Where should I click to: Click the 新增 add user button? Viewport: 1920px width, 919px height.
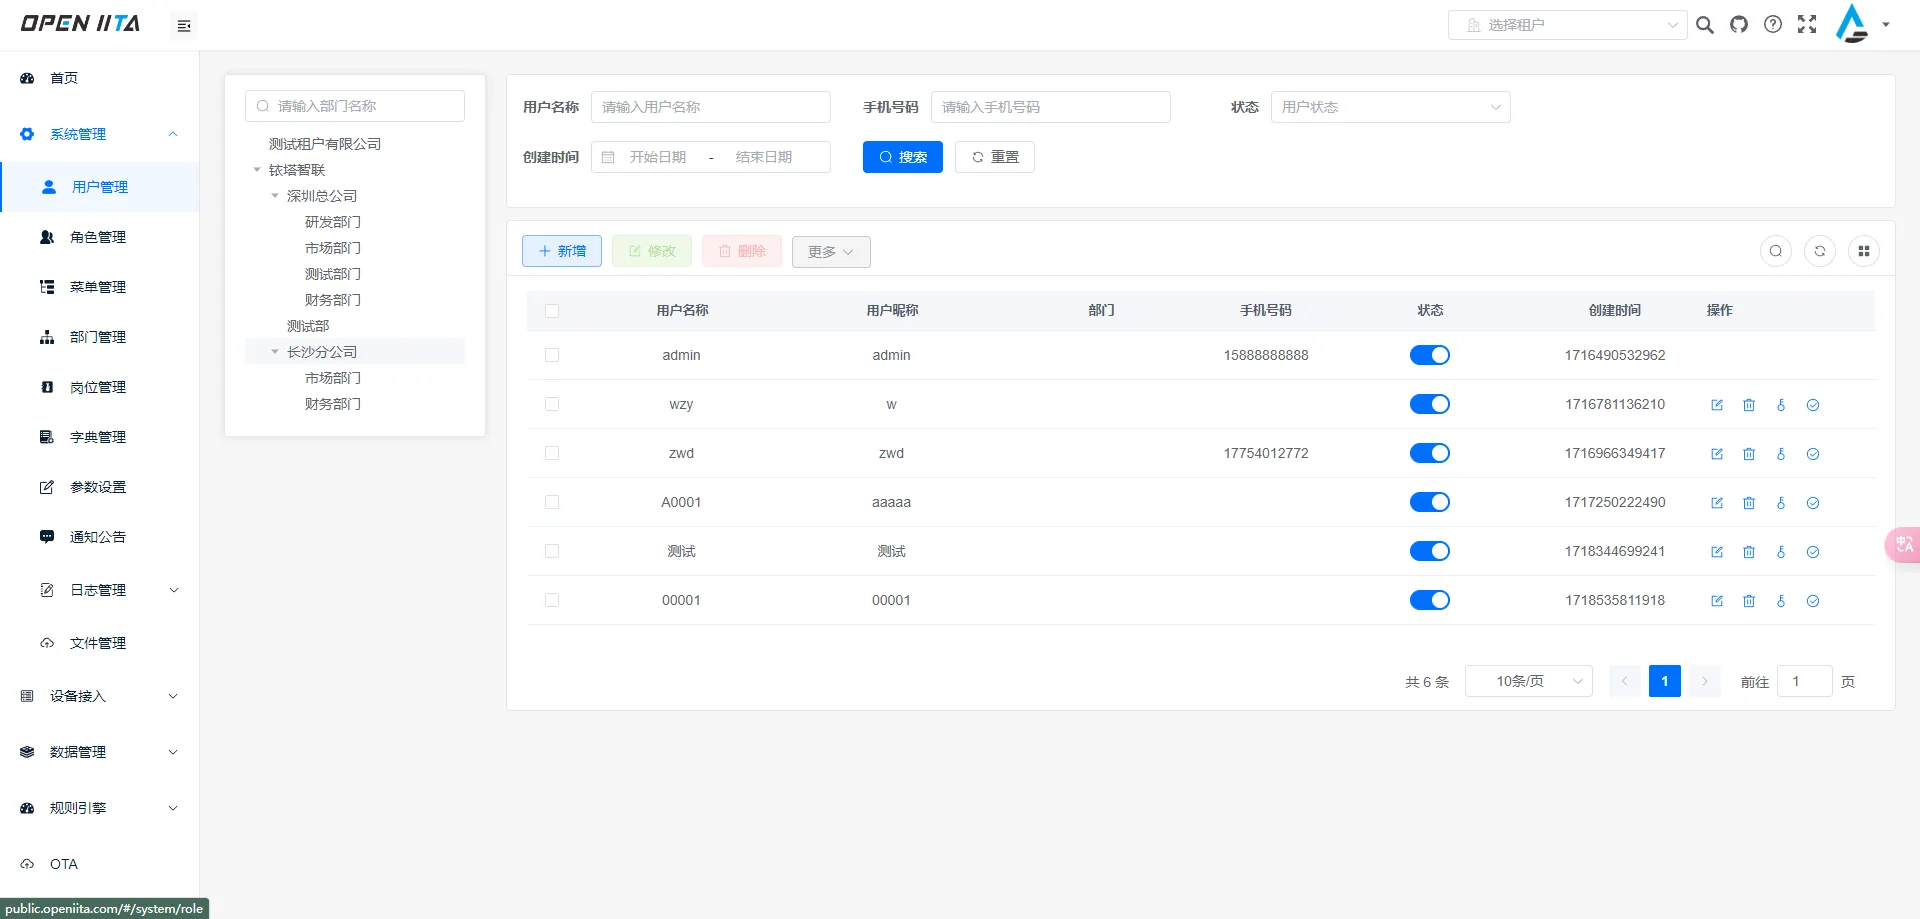click(x=562, y=251)
